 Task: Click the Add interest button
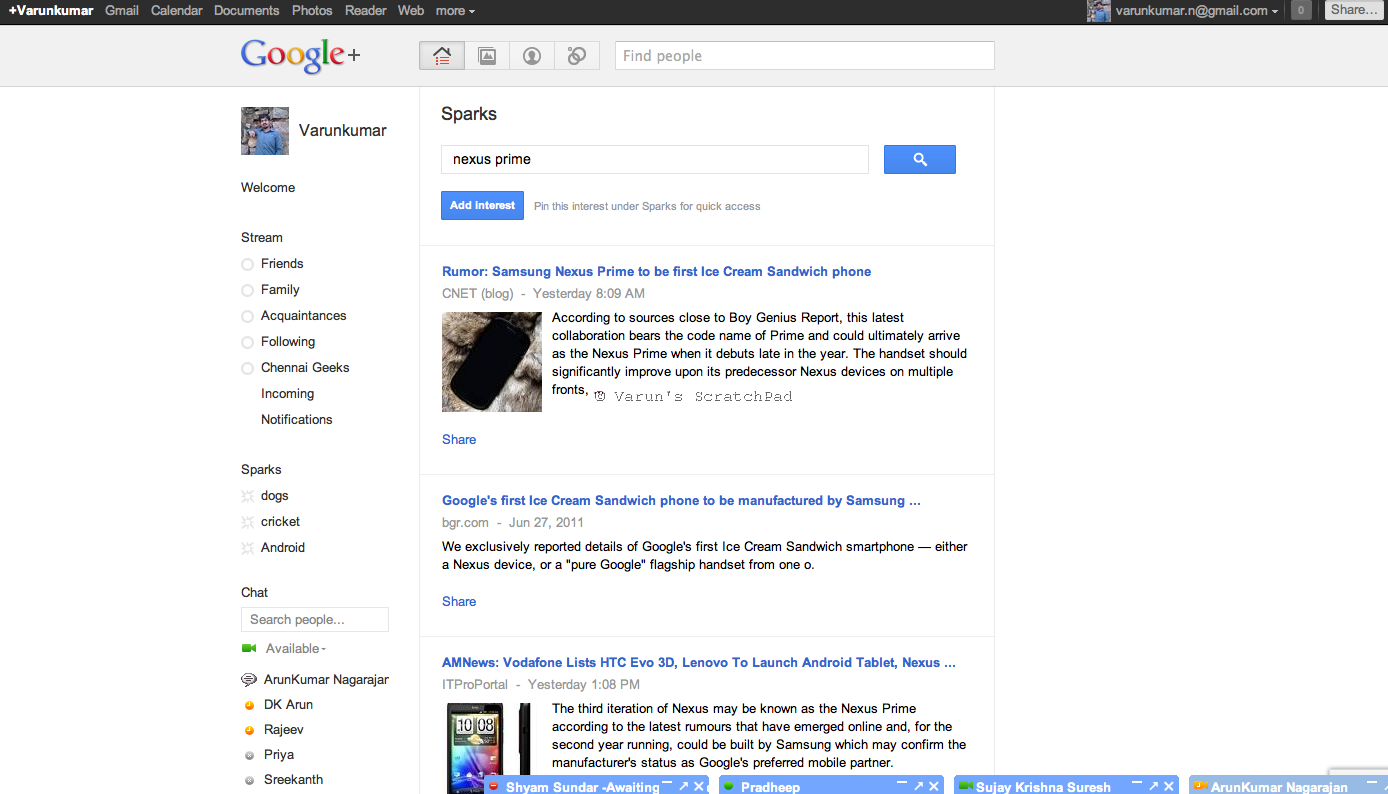pyautogui.click(x=482, y=205)
